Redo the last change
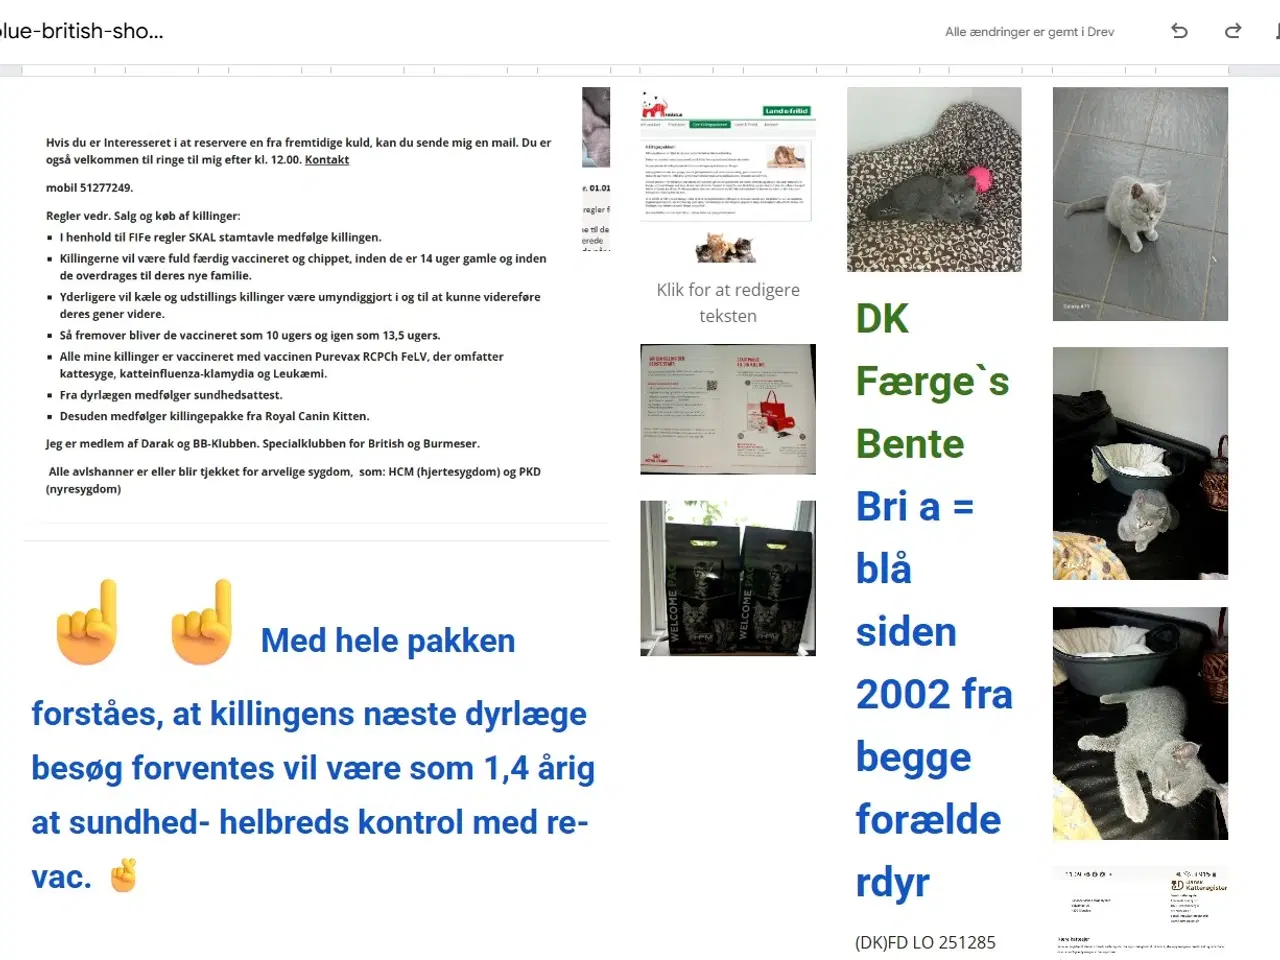Image resolution: width=1280 pixels, height=960 pixels. click(1232, 31)
